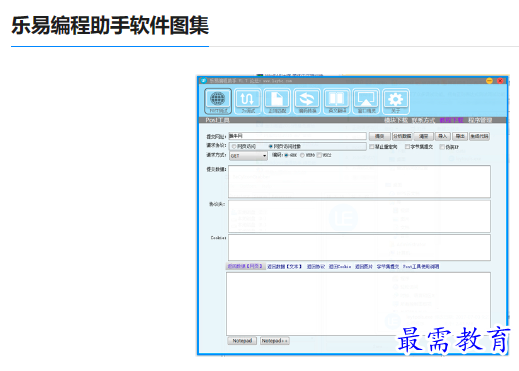Open the 模块下载 link
This screenshot has height=371, width=519.
tap(396, 120)
